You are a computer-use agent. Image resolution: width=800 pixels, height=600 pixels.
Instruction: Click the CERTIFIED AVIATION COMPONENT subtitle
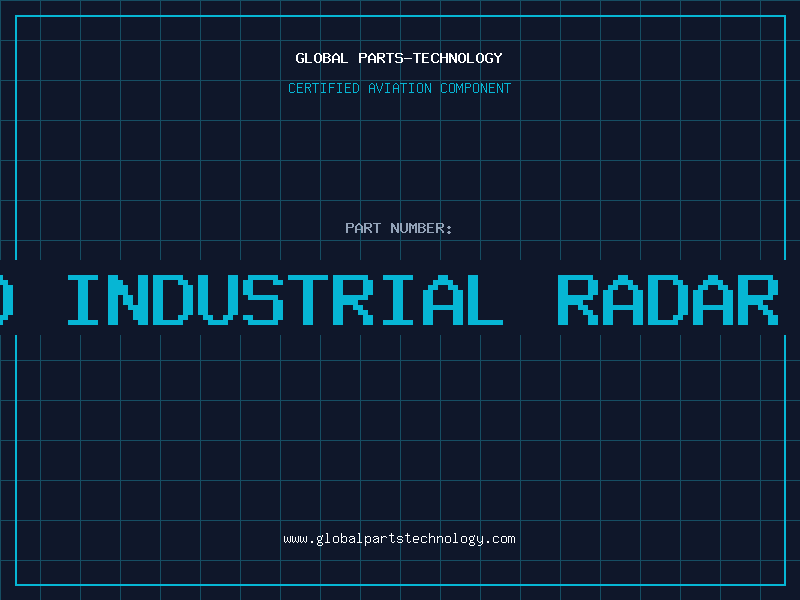[399, 88]
